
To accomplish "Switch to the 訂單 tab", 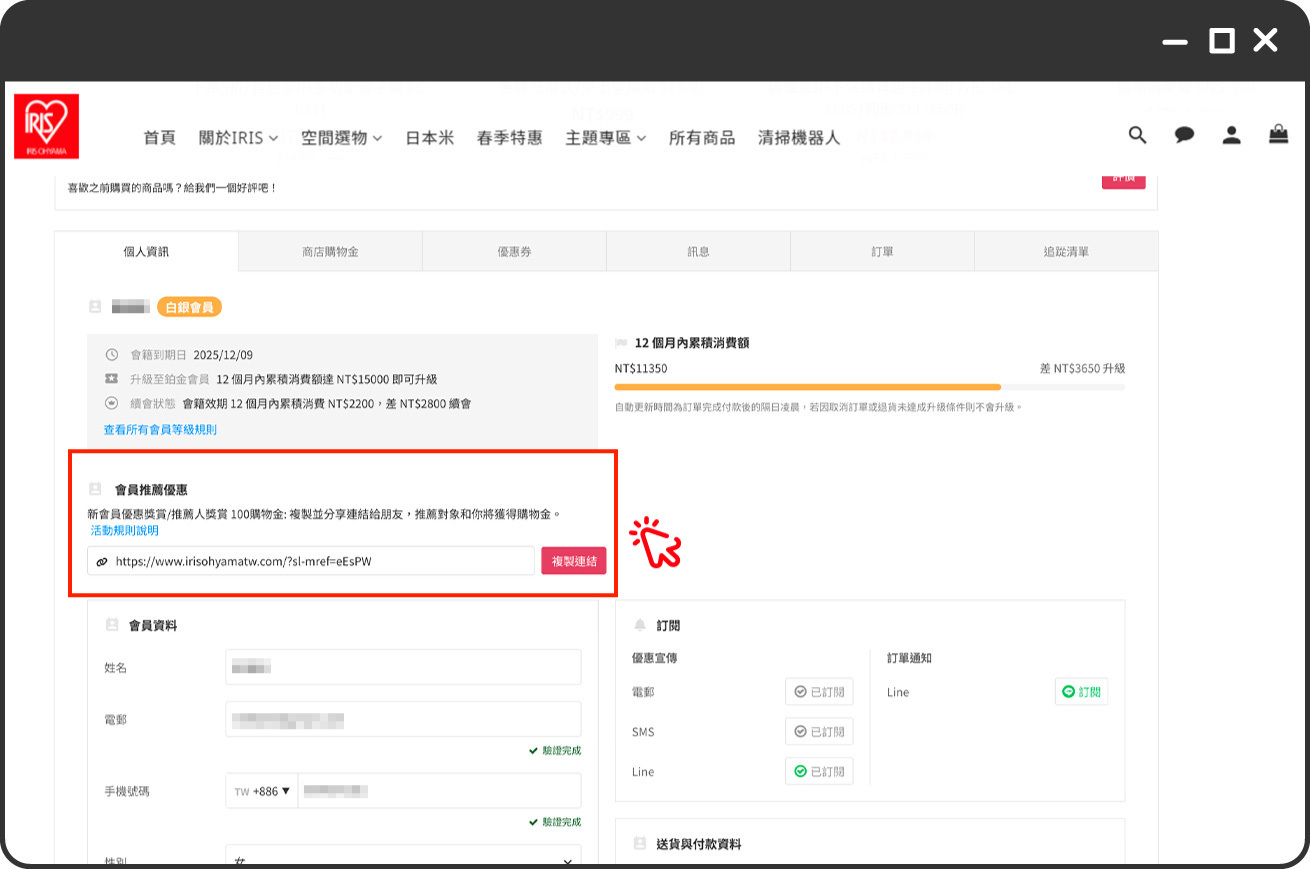I will [882, 252].
